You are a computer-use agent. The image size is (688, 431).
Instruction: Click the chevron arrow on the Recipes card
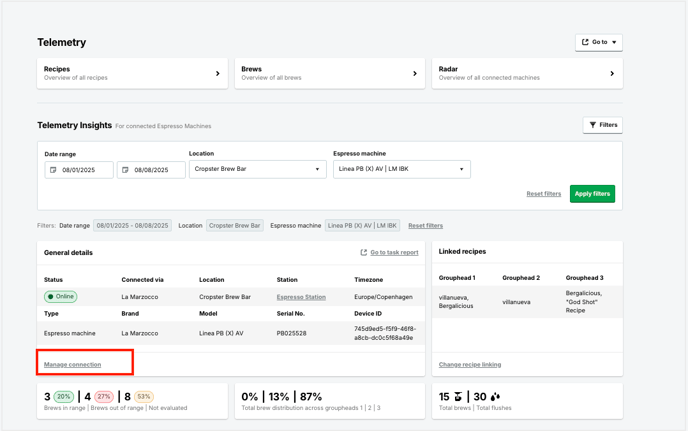pyautogui.click(x=218, y=73)
